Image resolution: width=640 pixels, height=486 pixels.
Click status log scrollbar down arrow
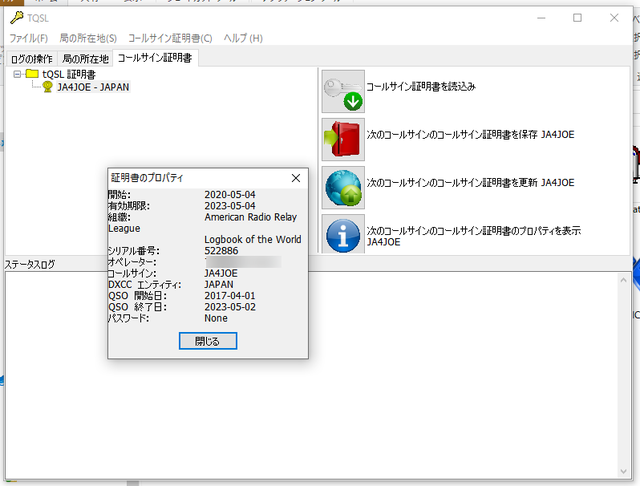pyautogui.click(x=623, y=471)
